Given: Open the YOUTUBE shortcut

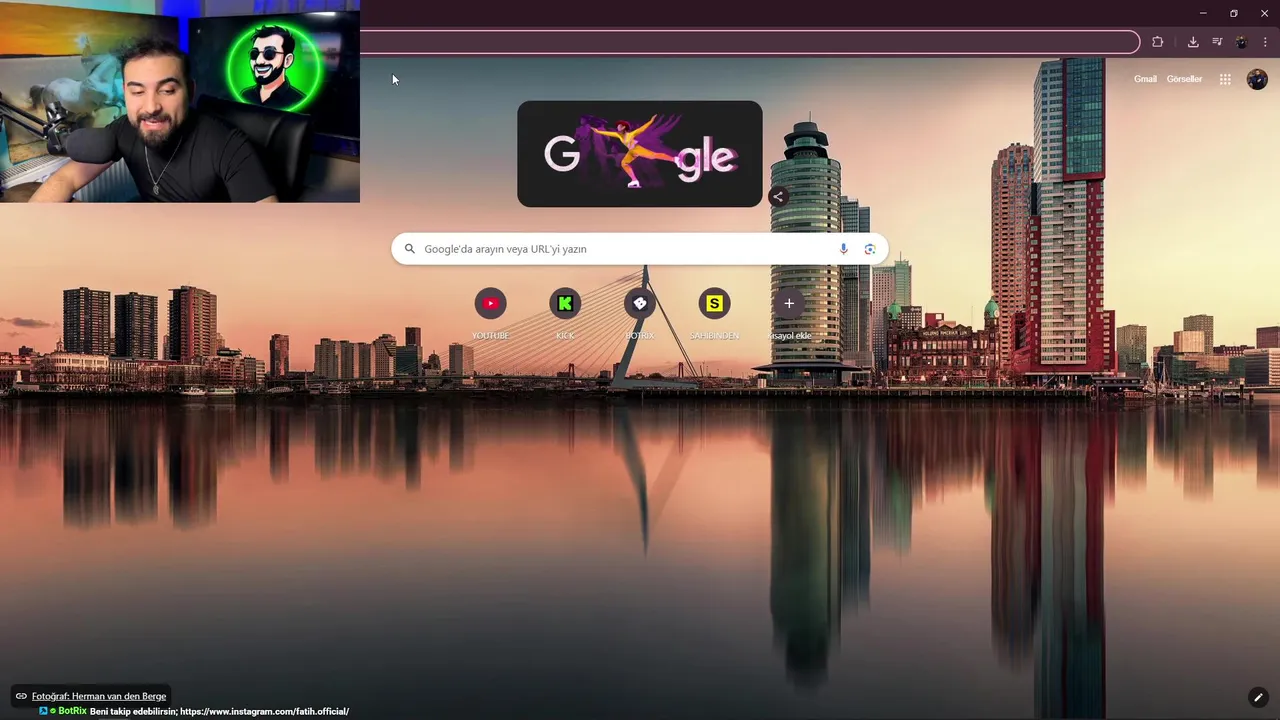Looking at the screenshot, I should (490, 313).
